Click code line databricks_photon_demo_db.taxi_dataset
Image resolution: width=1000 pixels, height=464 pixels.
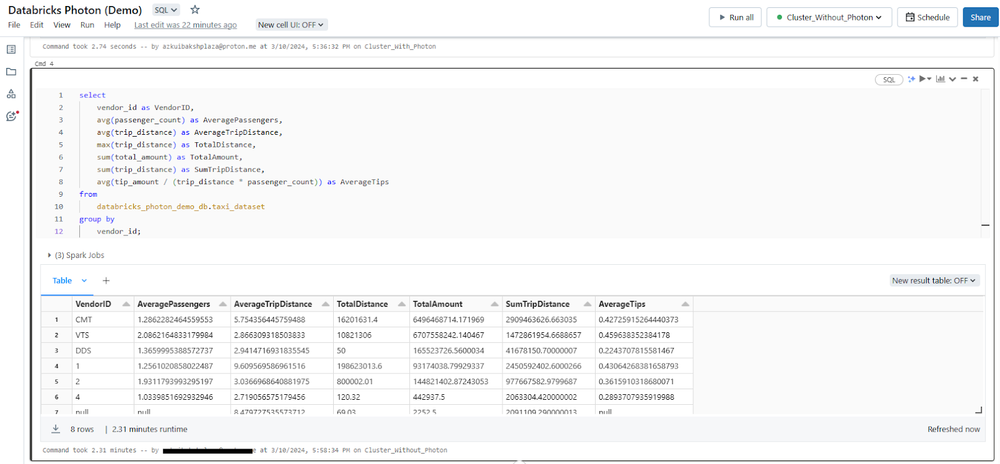click(x=180, y=207)
